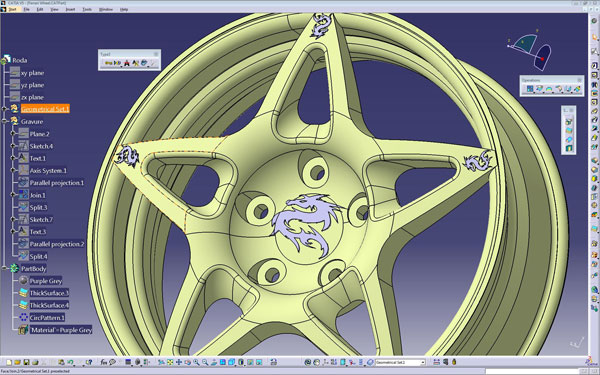Expand the Join.1 node
600x375 pixels.
pos(13,195)
